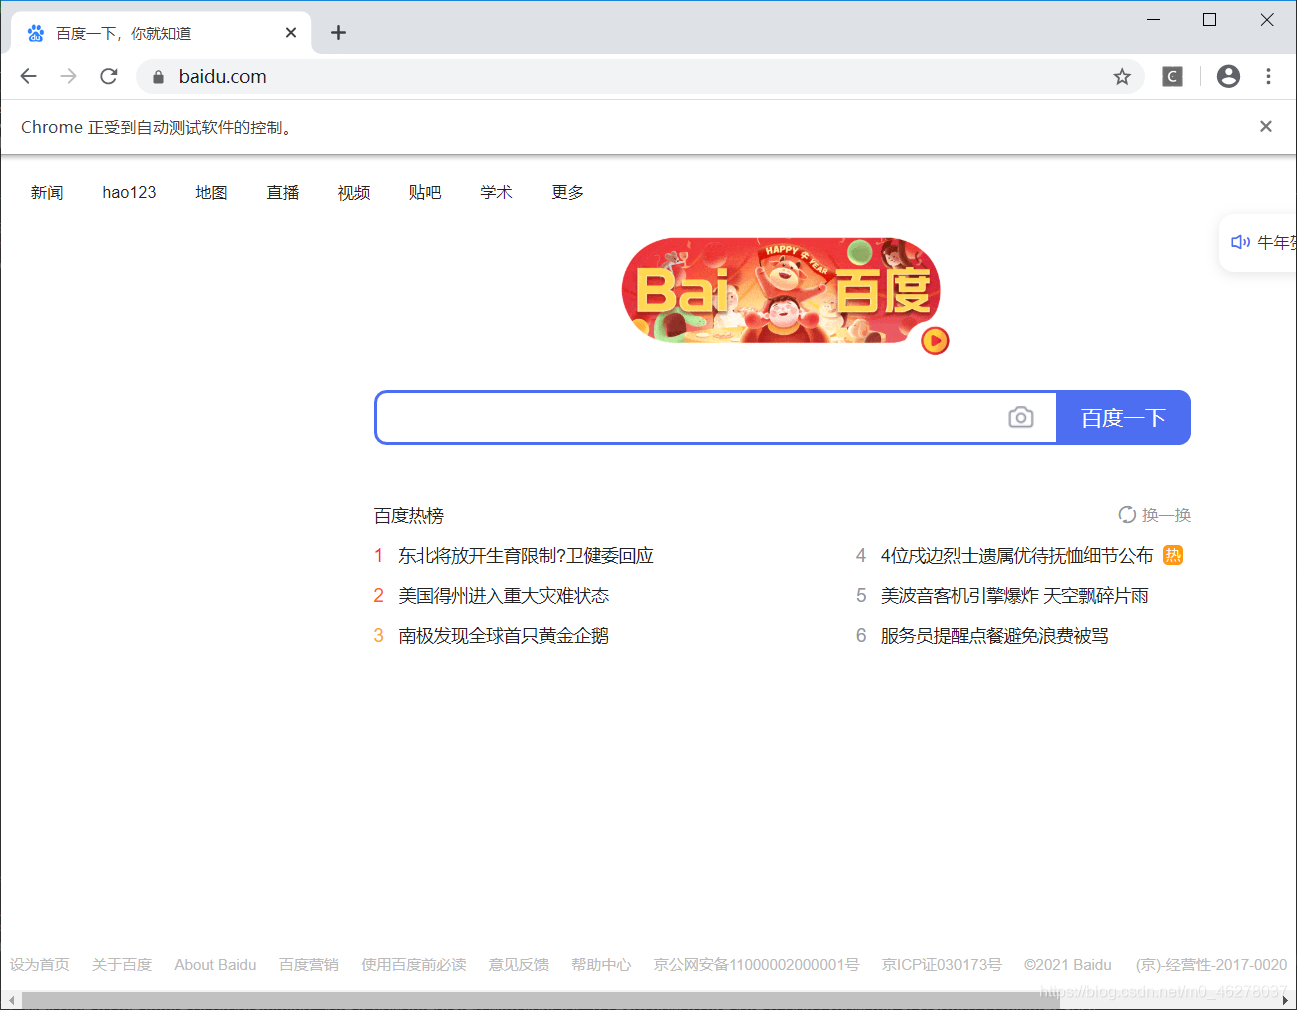Open the C extension icon

[1172, 76]
